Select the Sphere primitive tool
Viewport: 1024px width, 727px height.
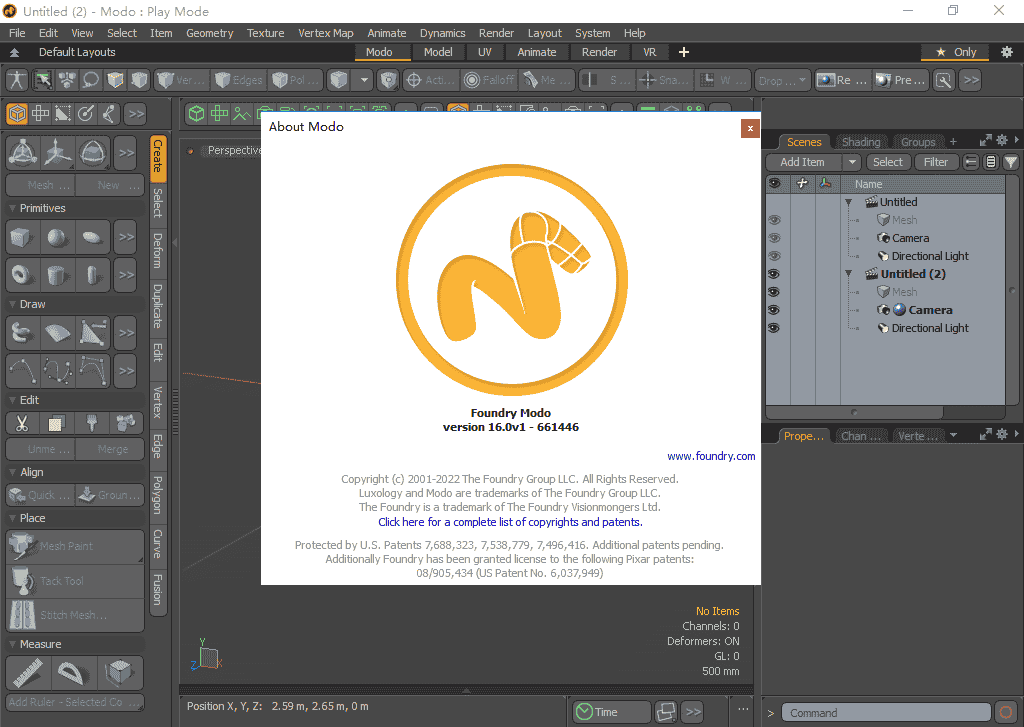point(57,237)
